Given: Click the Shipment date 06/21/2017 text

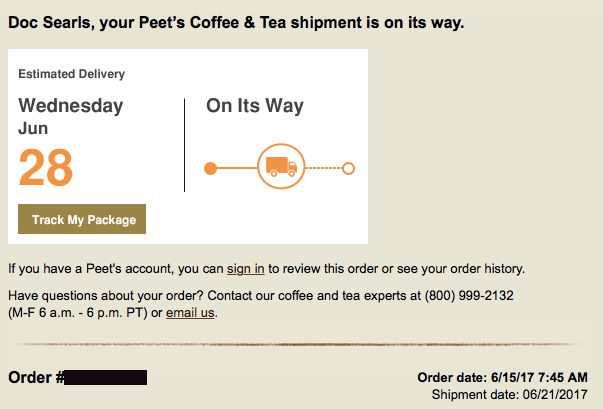Looking at the screenshot, I should tap(509, 395).
